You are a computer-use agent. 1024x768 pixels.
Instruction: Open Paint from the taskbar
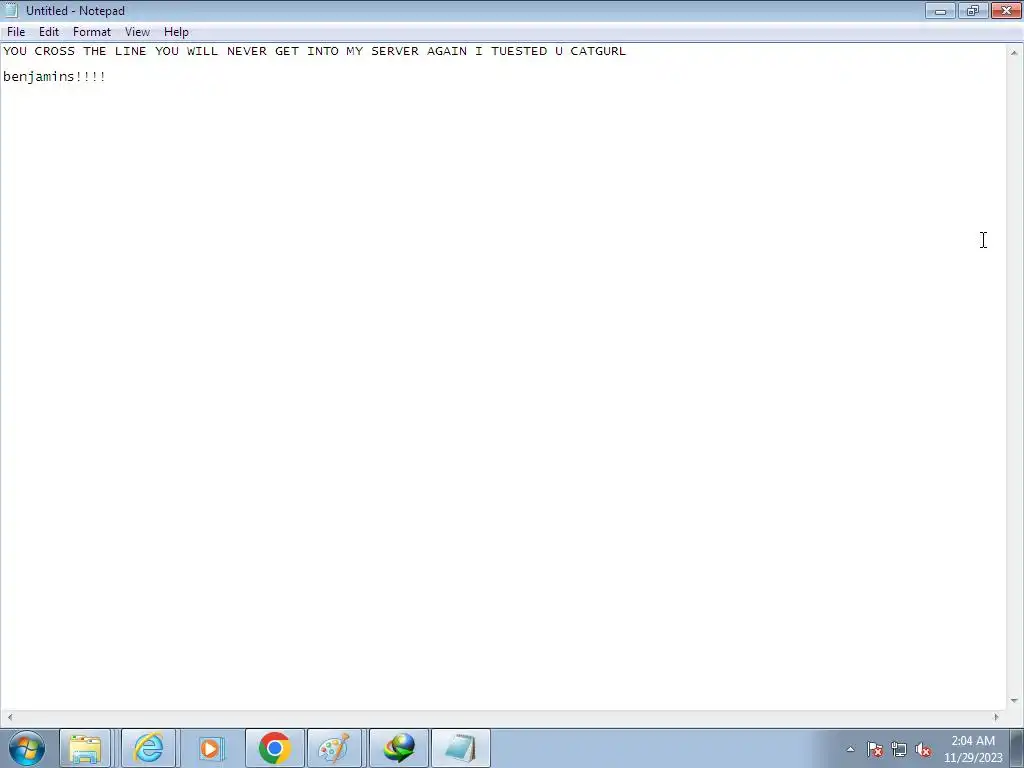point(334,748)
